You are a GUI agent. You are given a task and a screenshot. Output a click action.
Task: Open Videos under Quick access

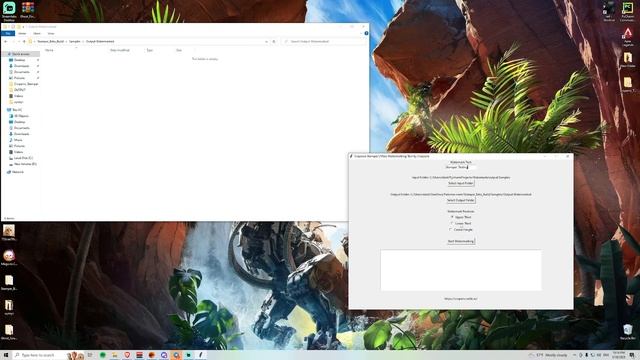(x=18, y=96)
